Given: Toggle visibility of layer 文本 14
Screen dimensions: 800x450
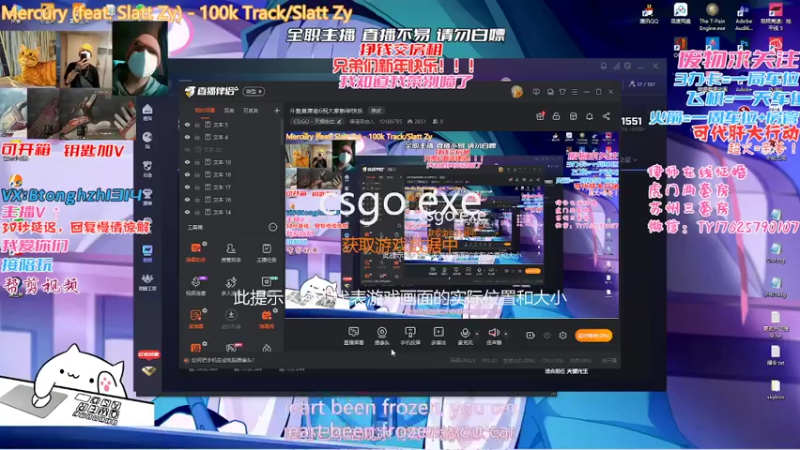Looking at the screenshot, I should click(187, 212).
